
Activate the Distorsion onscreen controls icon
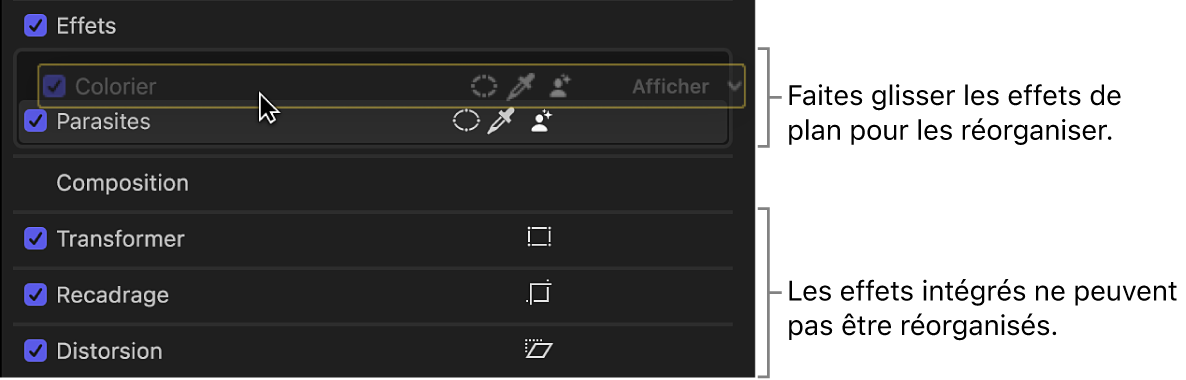[x=539, y=349]
